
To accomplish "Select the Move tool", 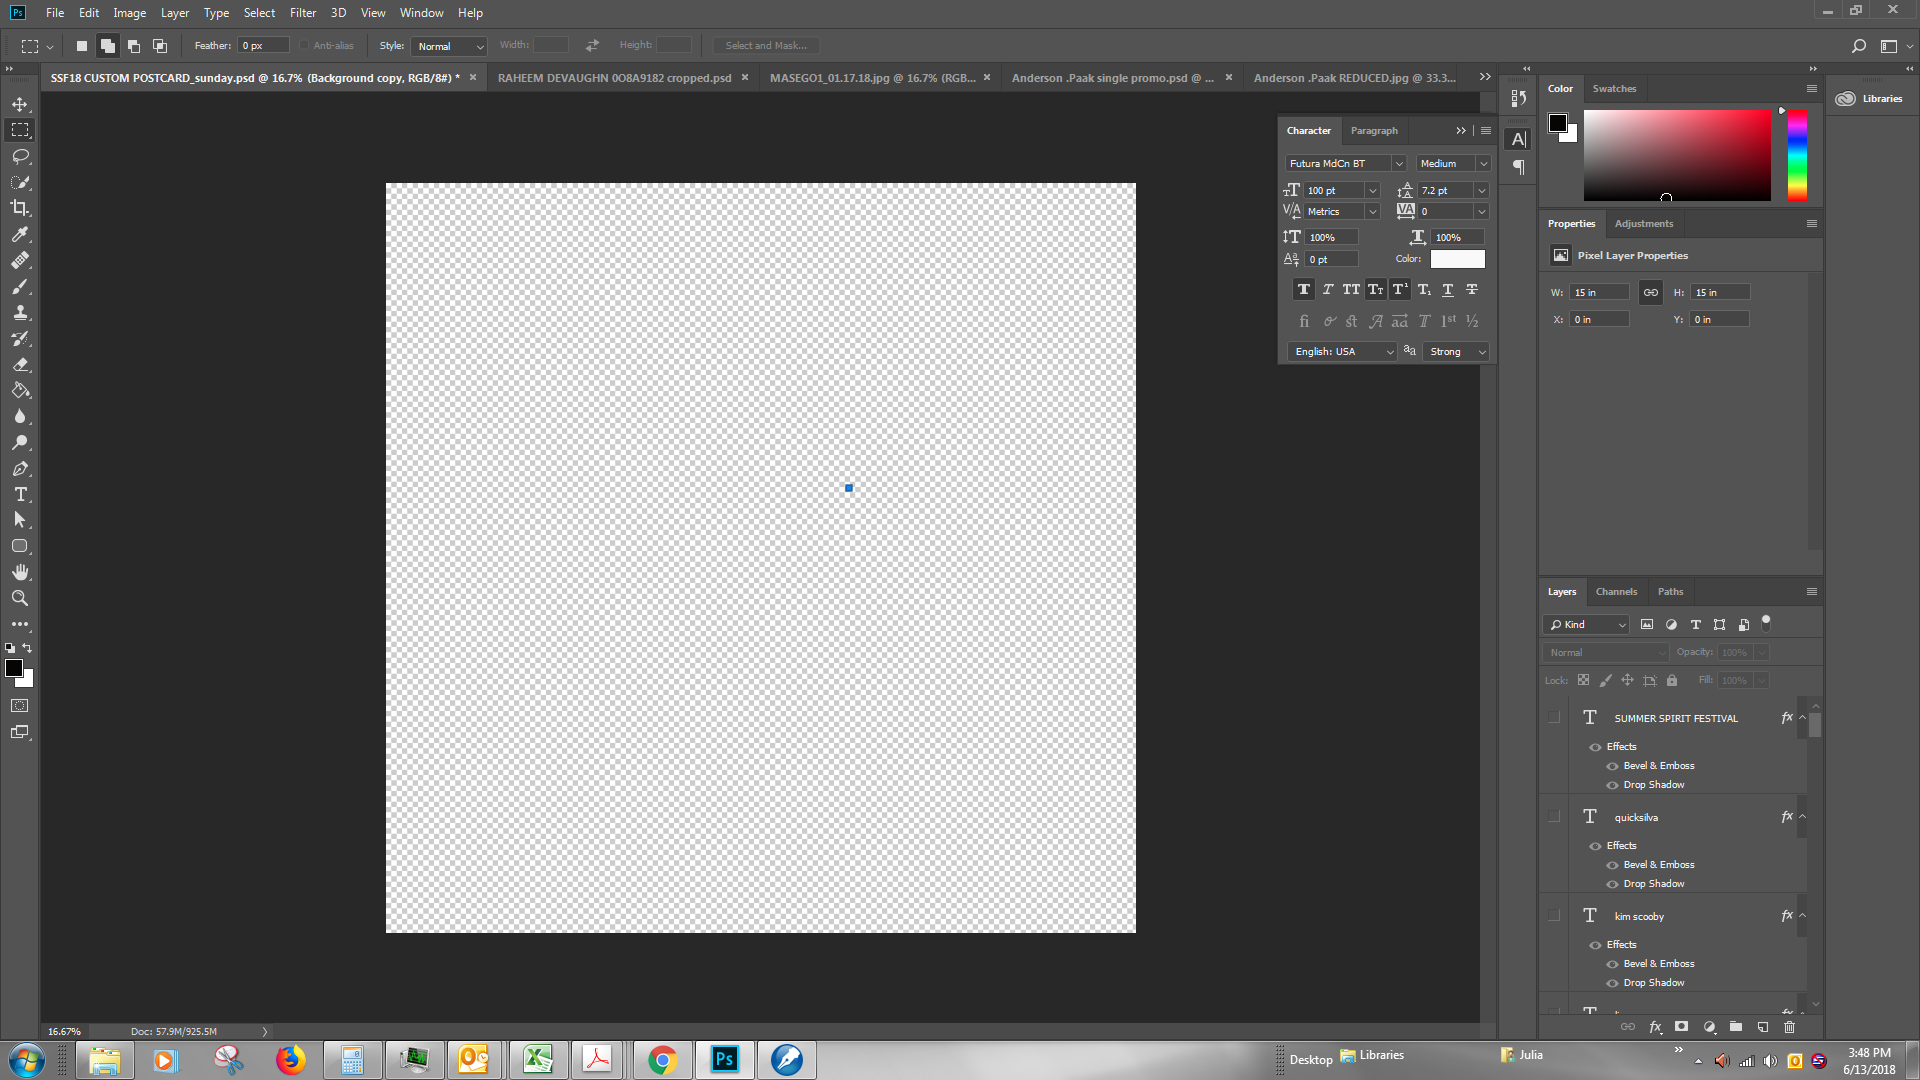I will pos(20,103).
